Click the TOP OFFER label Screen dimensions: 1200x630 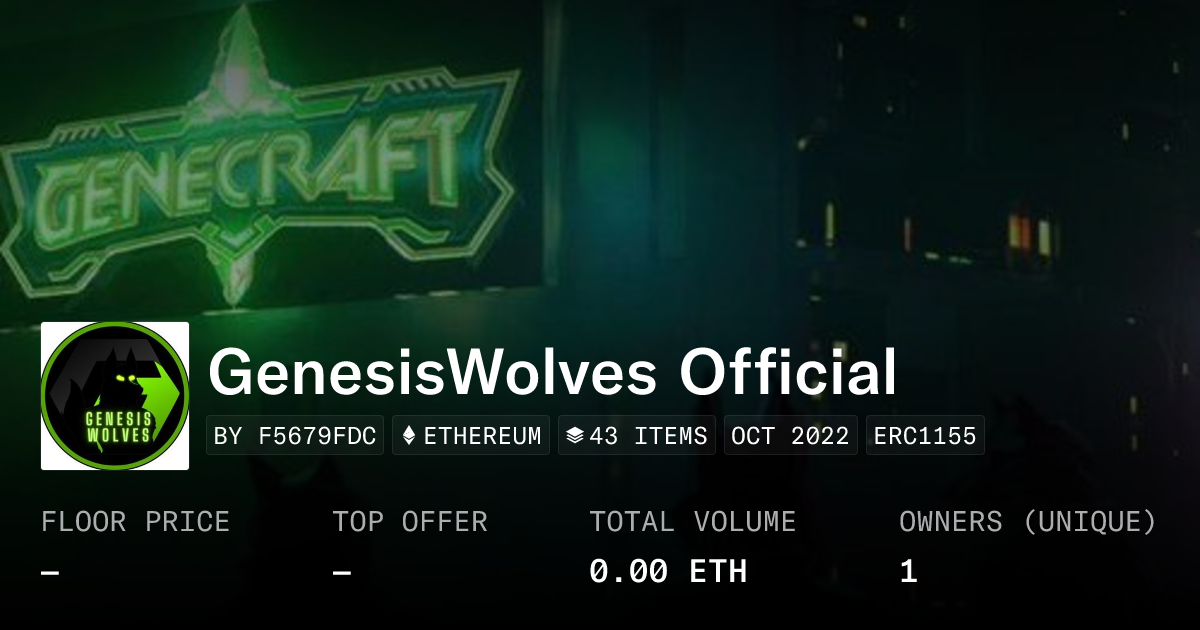(410, 522)
